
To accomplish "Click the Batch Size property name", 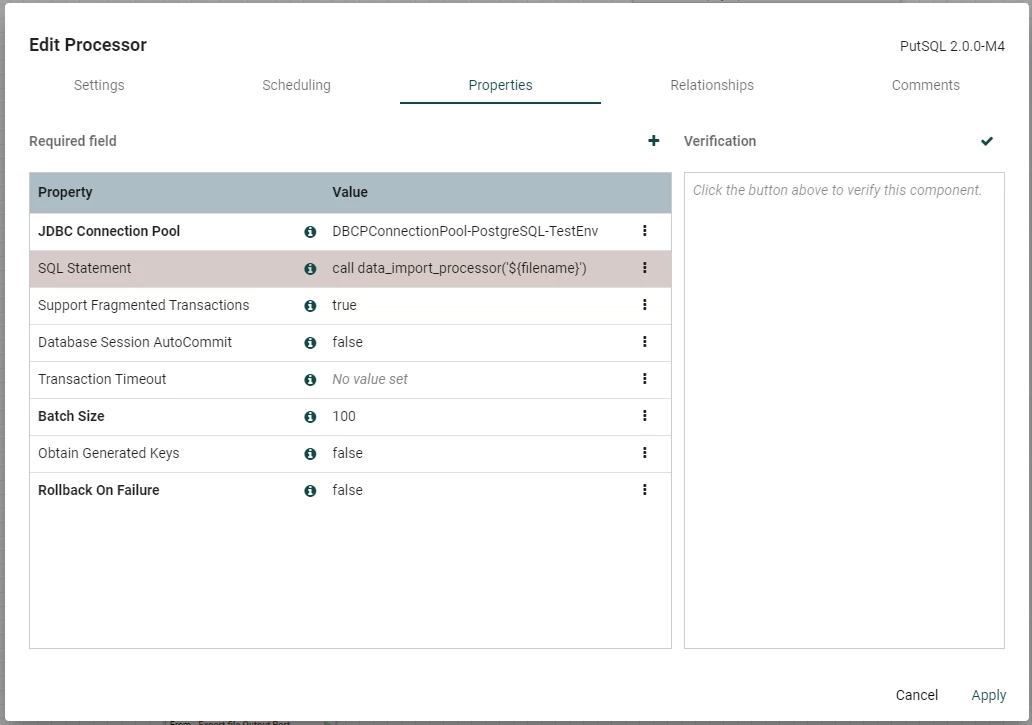I will click(x=71, y=416).
